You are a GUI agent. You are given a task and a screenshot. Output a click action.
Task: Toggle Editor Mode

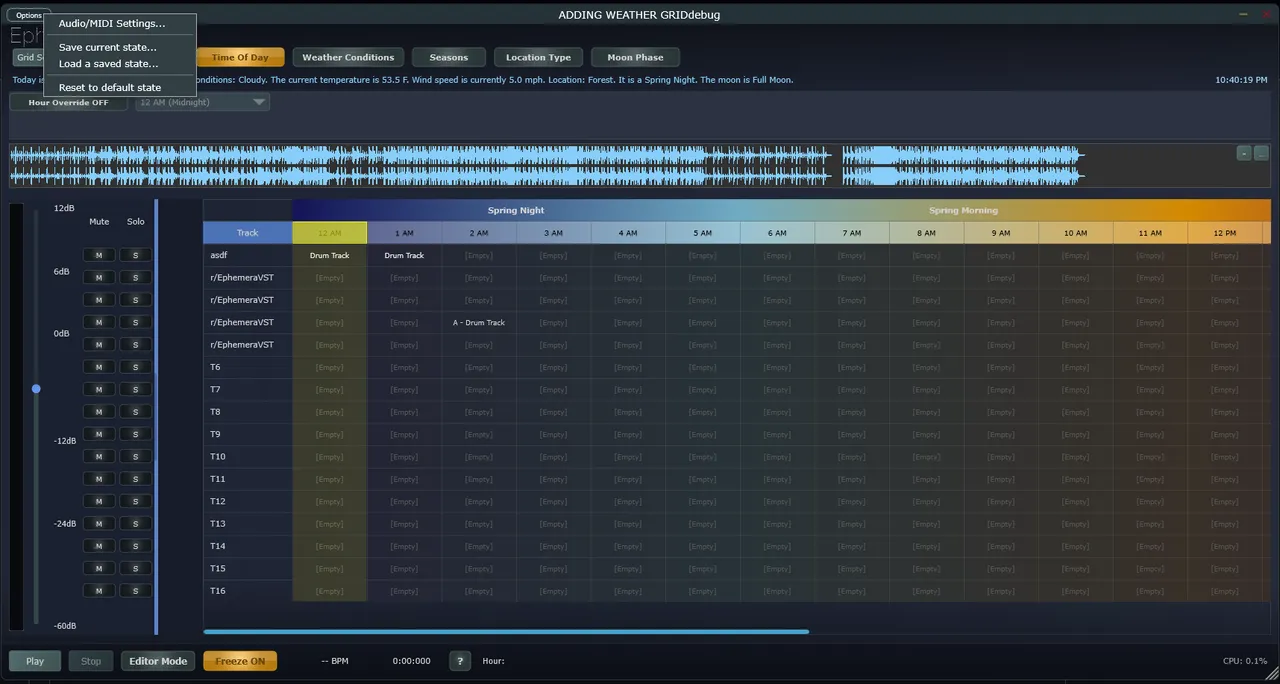click(158, 661)
